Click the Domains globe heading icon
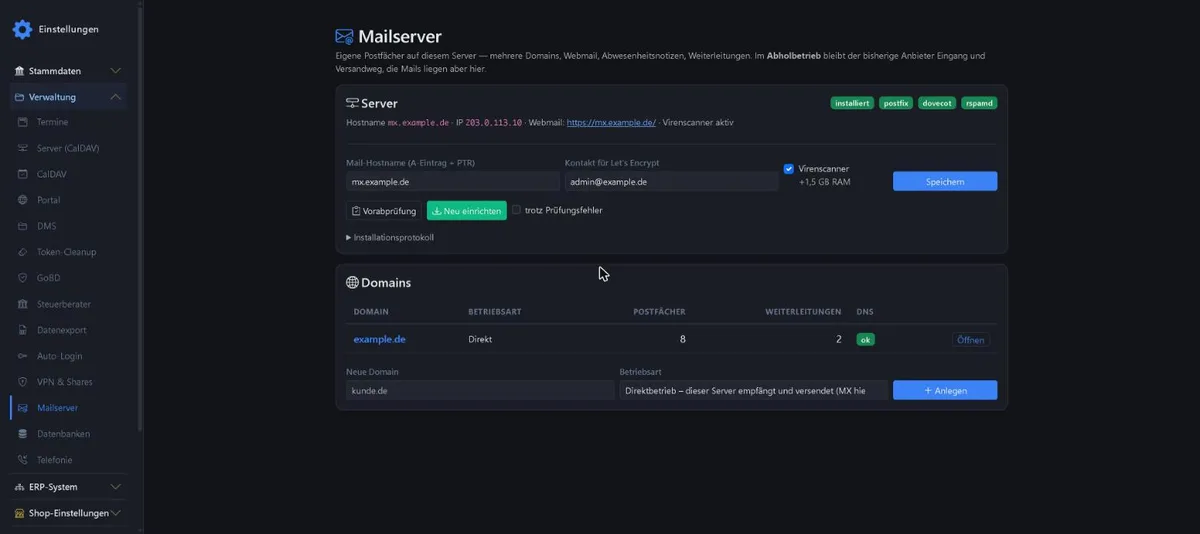 coord(352,283)
